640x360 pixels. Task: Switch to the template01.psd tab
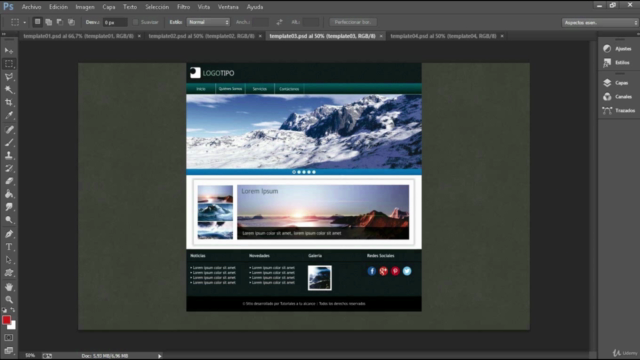[78, 36]
